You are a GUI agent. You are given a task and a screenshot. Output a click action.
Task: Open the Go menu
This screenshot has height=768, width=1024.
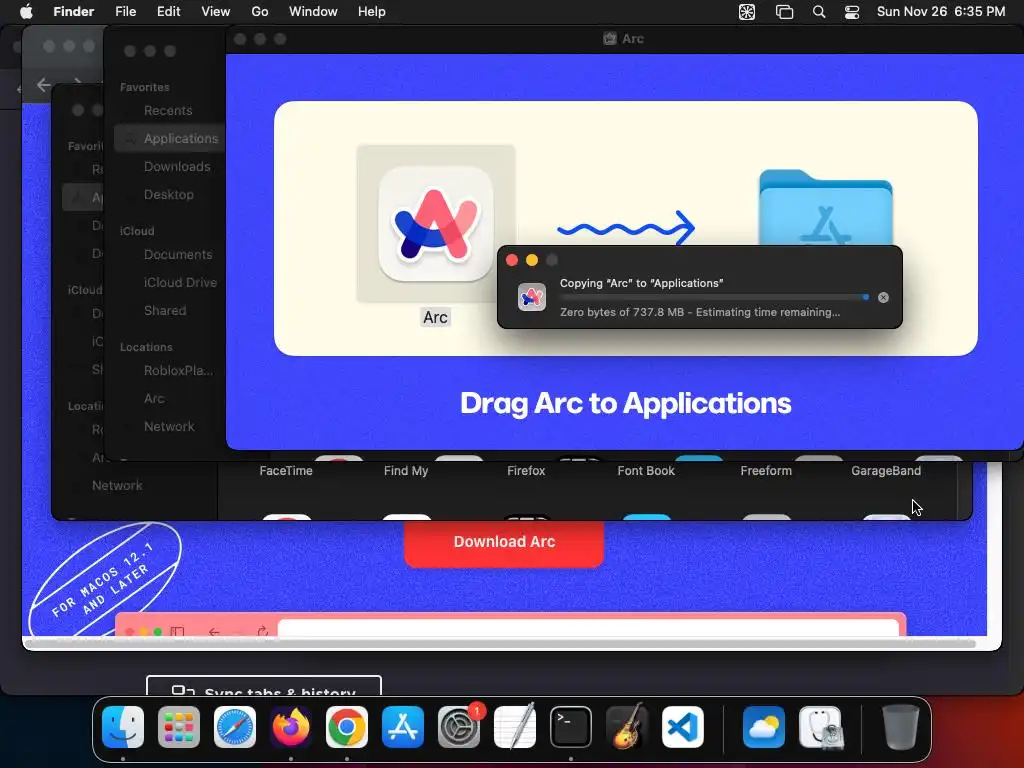pos(260,12)
